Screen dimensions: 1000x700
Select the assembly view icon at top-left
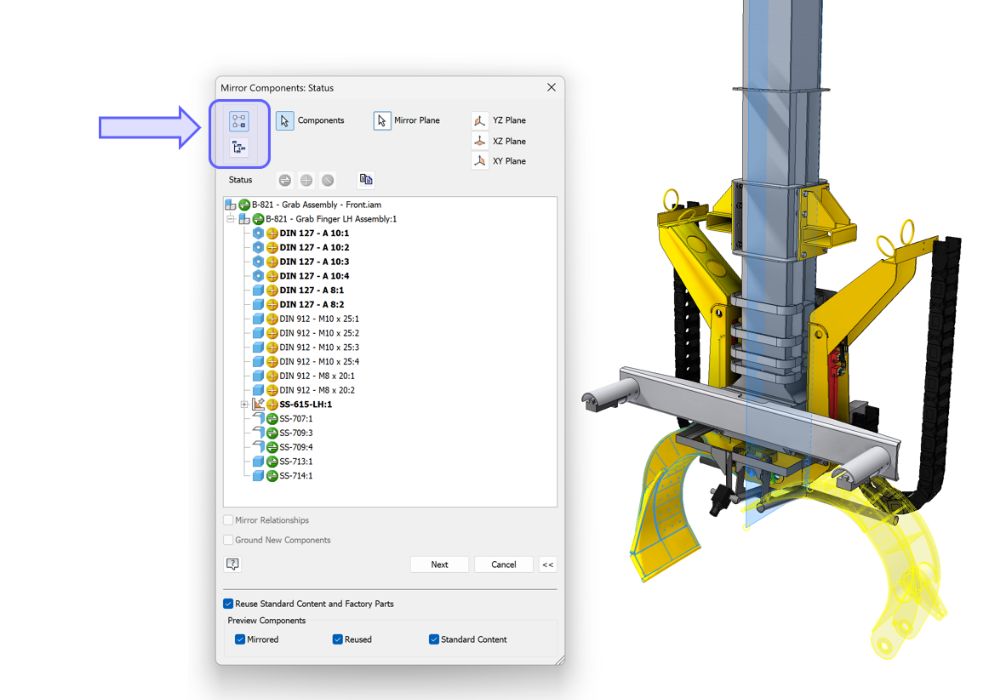click(238, 121)
